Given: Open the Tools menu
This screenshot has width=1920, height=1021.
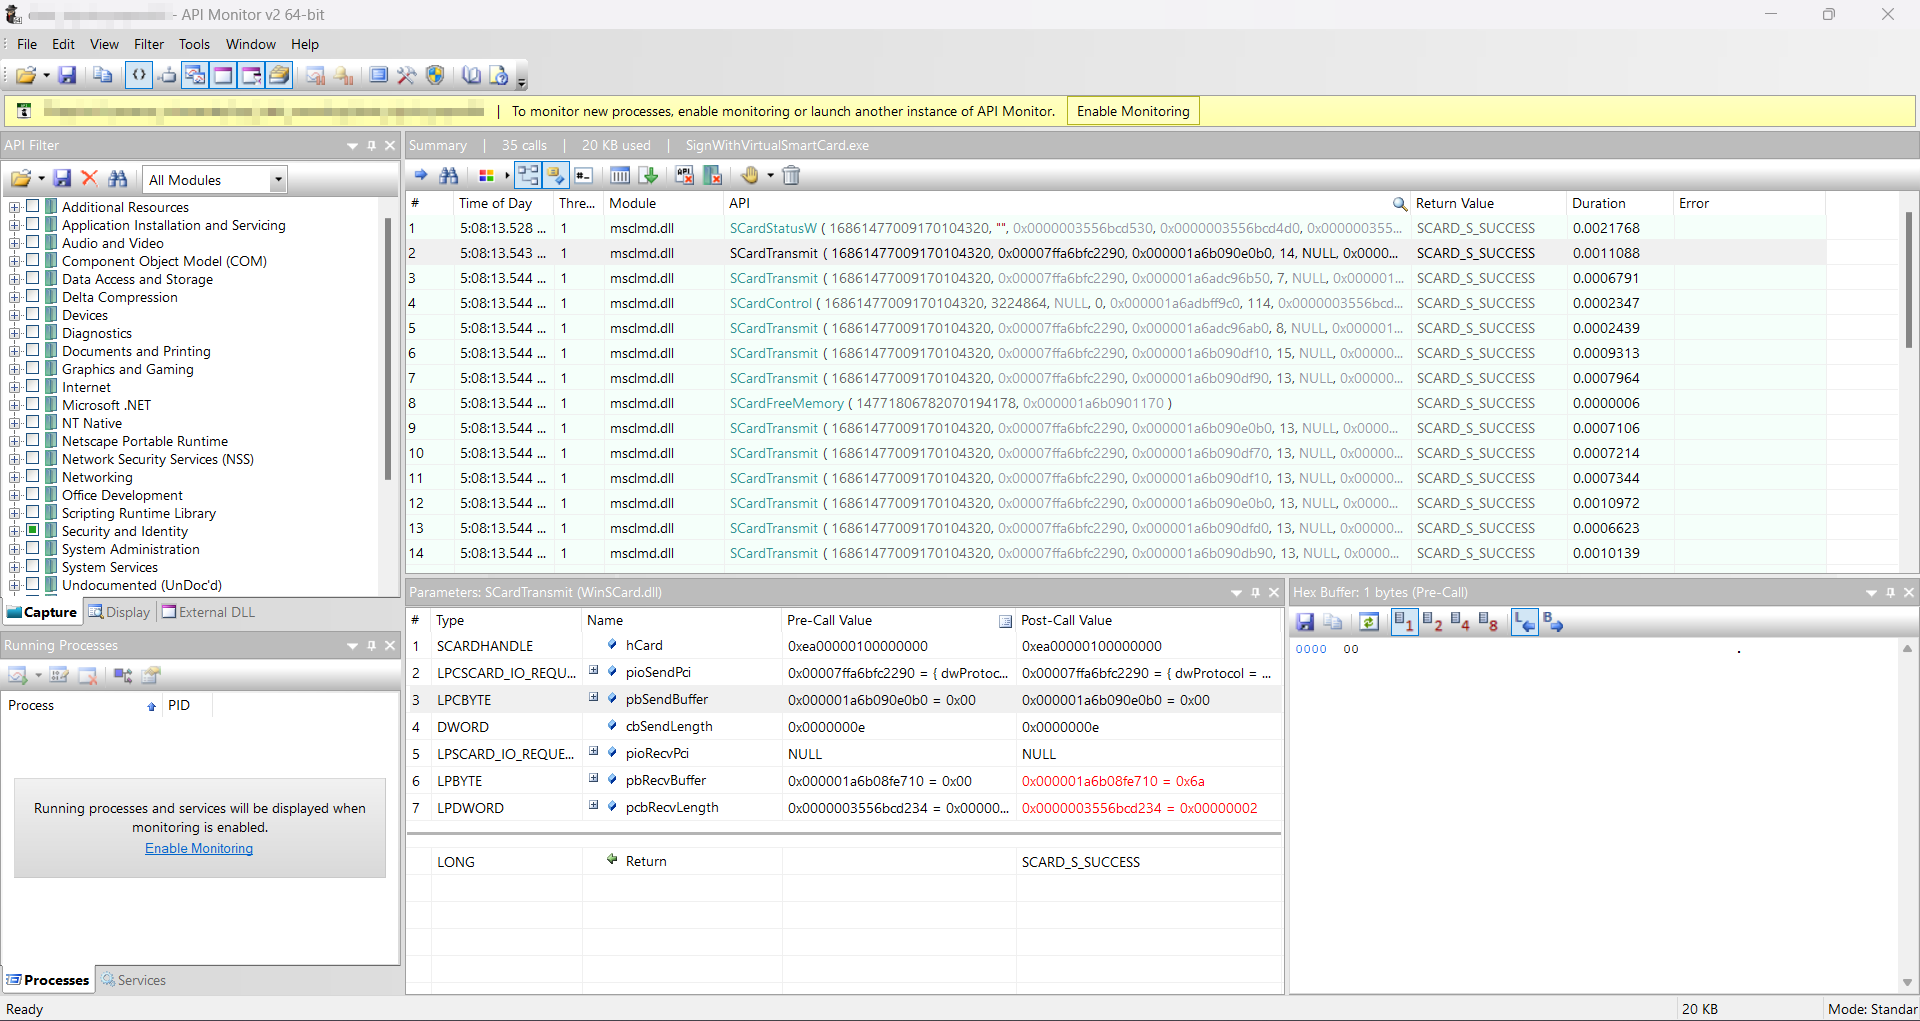Looking at the screenshot, I should [194, 44].
